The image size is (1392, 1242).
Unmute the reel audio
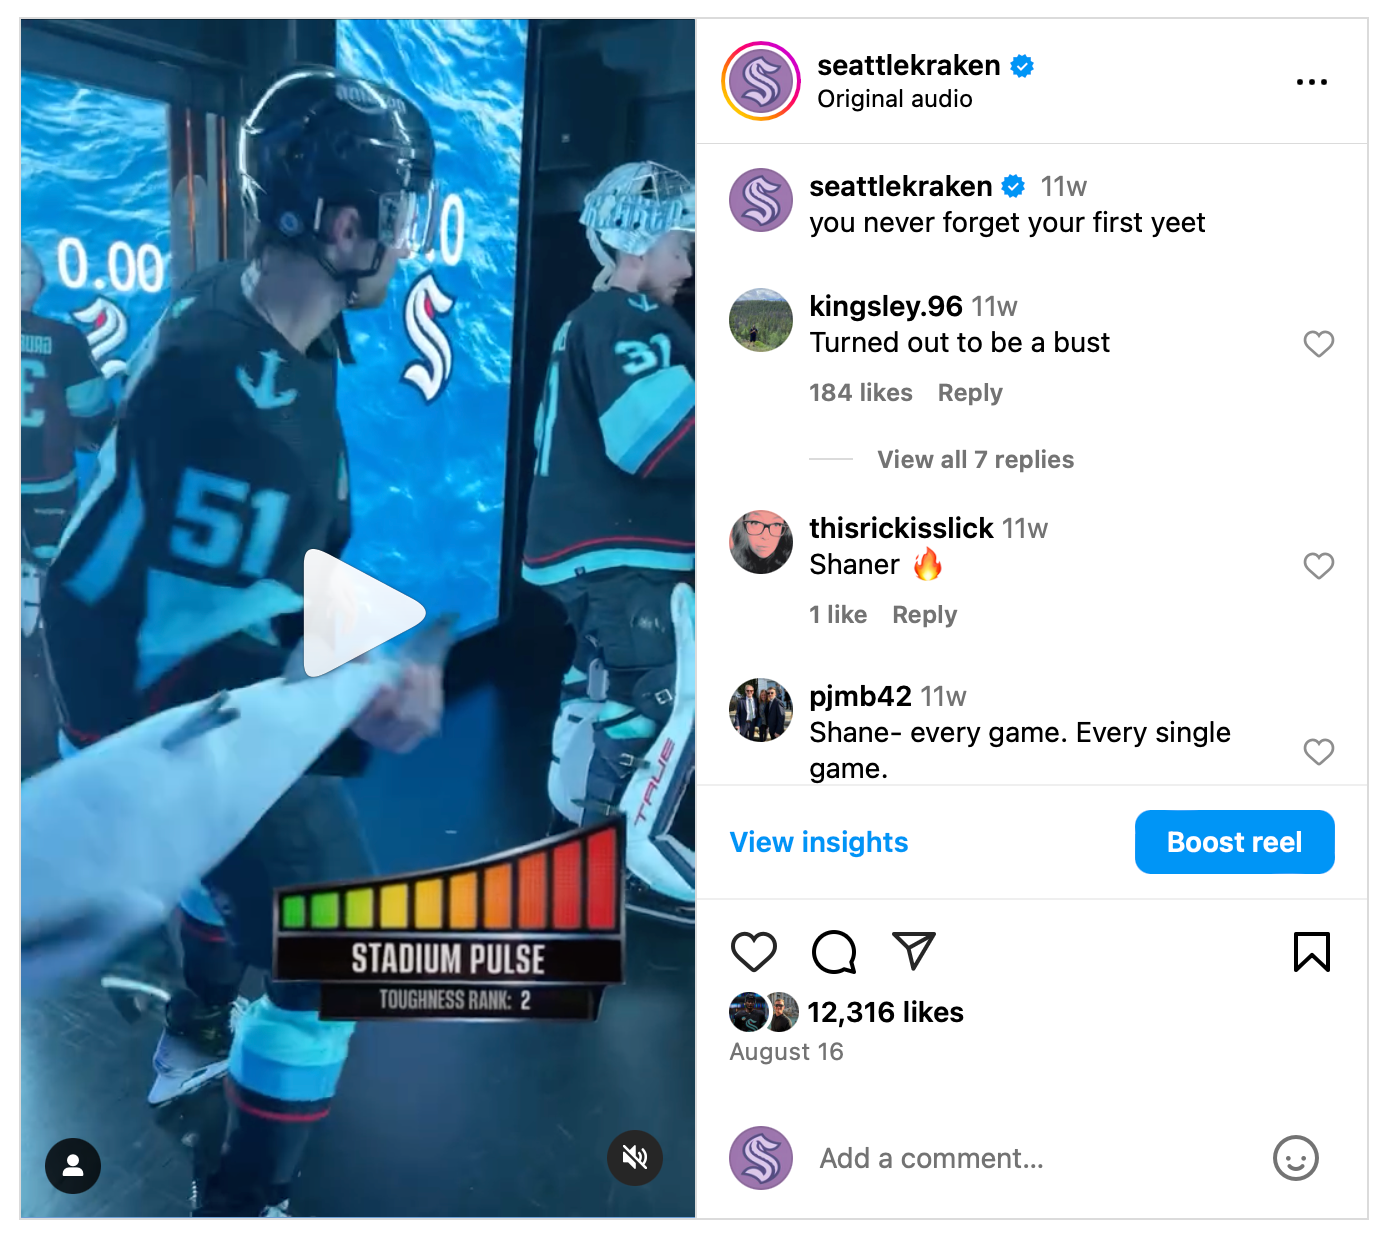pos(635,1158)
